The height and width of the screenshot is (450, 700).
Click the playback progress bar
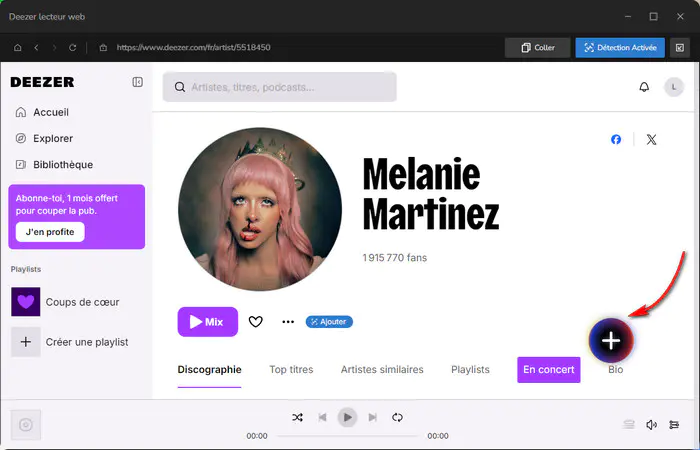(347, 436)
